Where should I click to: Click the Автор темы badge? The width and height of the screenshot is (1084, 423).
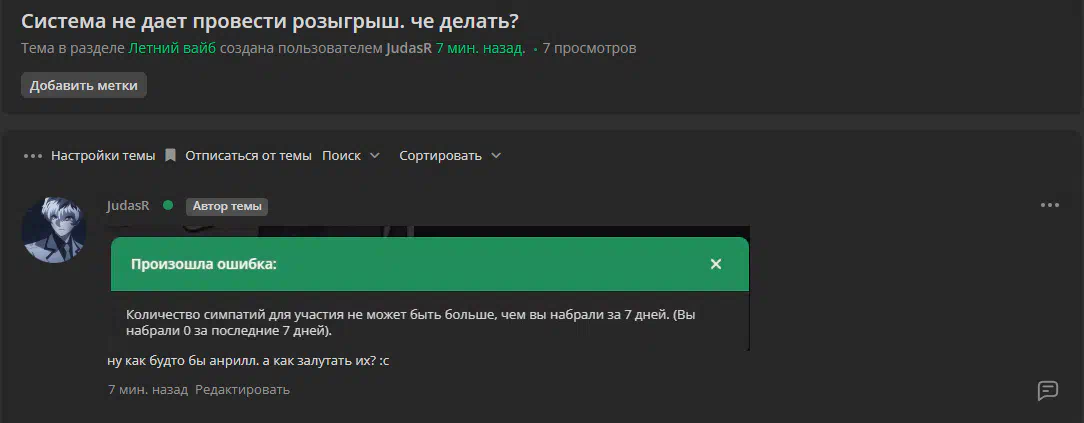coord(227,206)
